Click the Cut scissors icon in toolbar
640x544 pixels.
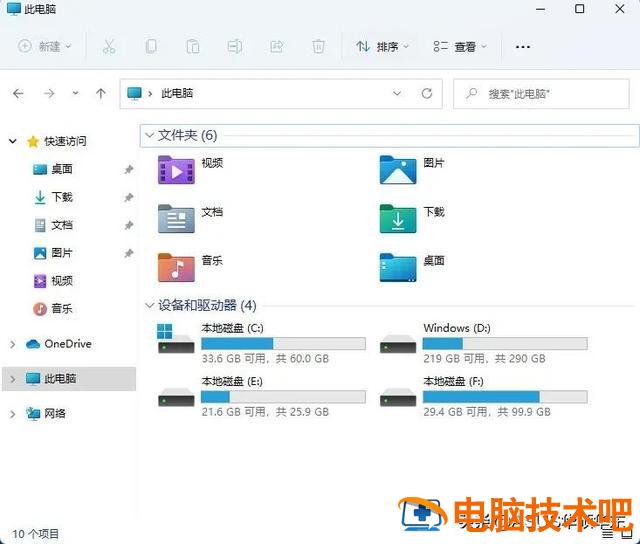pyautogui.click(x=109, y=47)
